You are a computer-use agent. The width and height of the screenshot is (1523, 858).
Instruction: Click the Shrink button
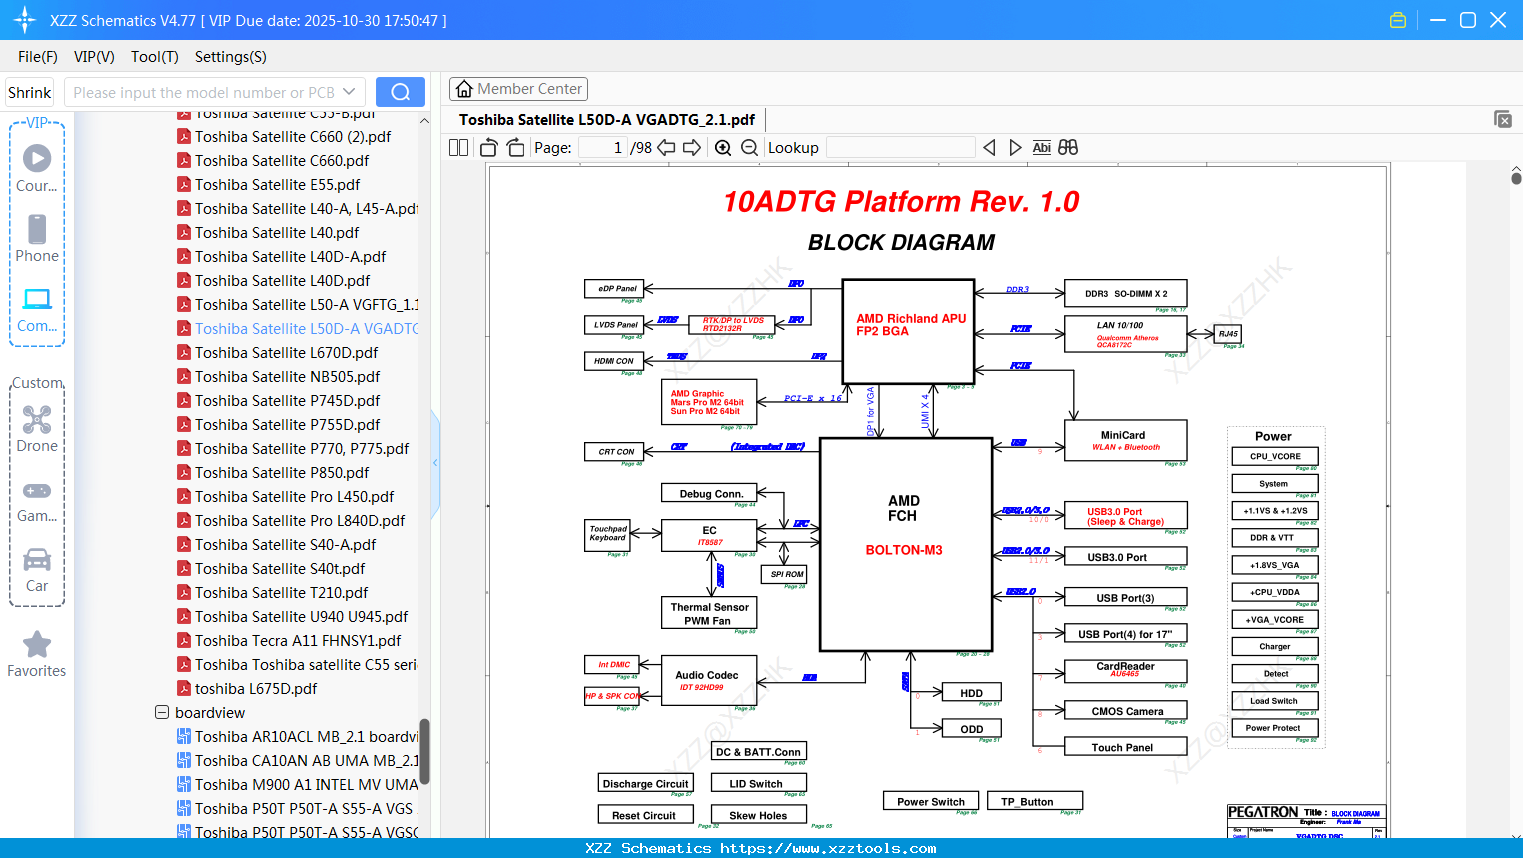30,92
